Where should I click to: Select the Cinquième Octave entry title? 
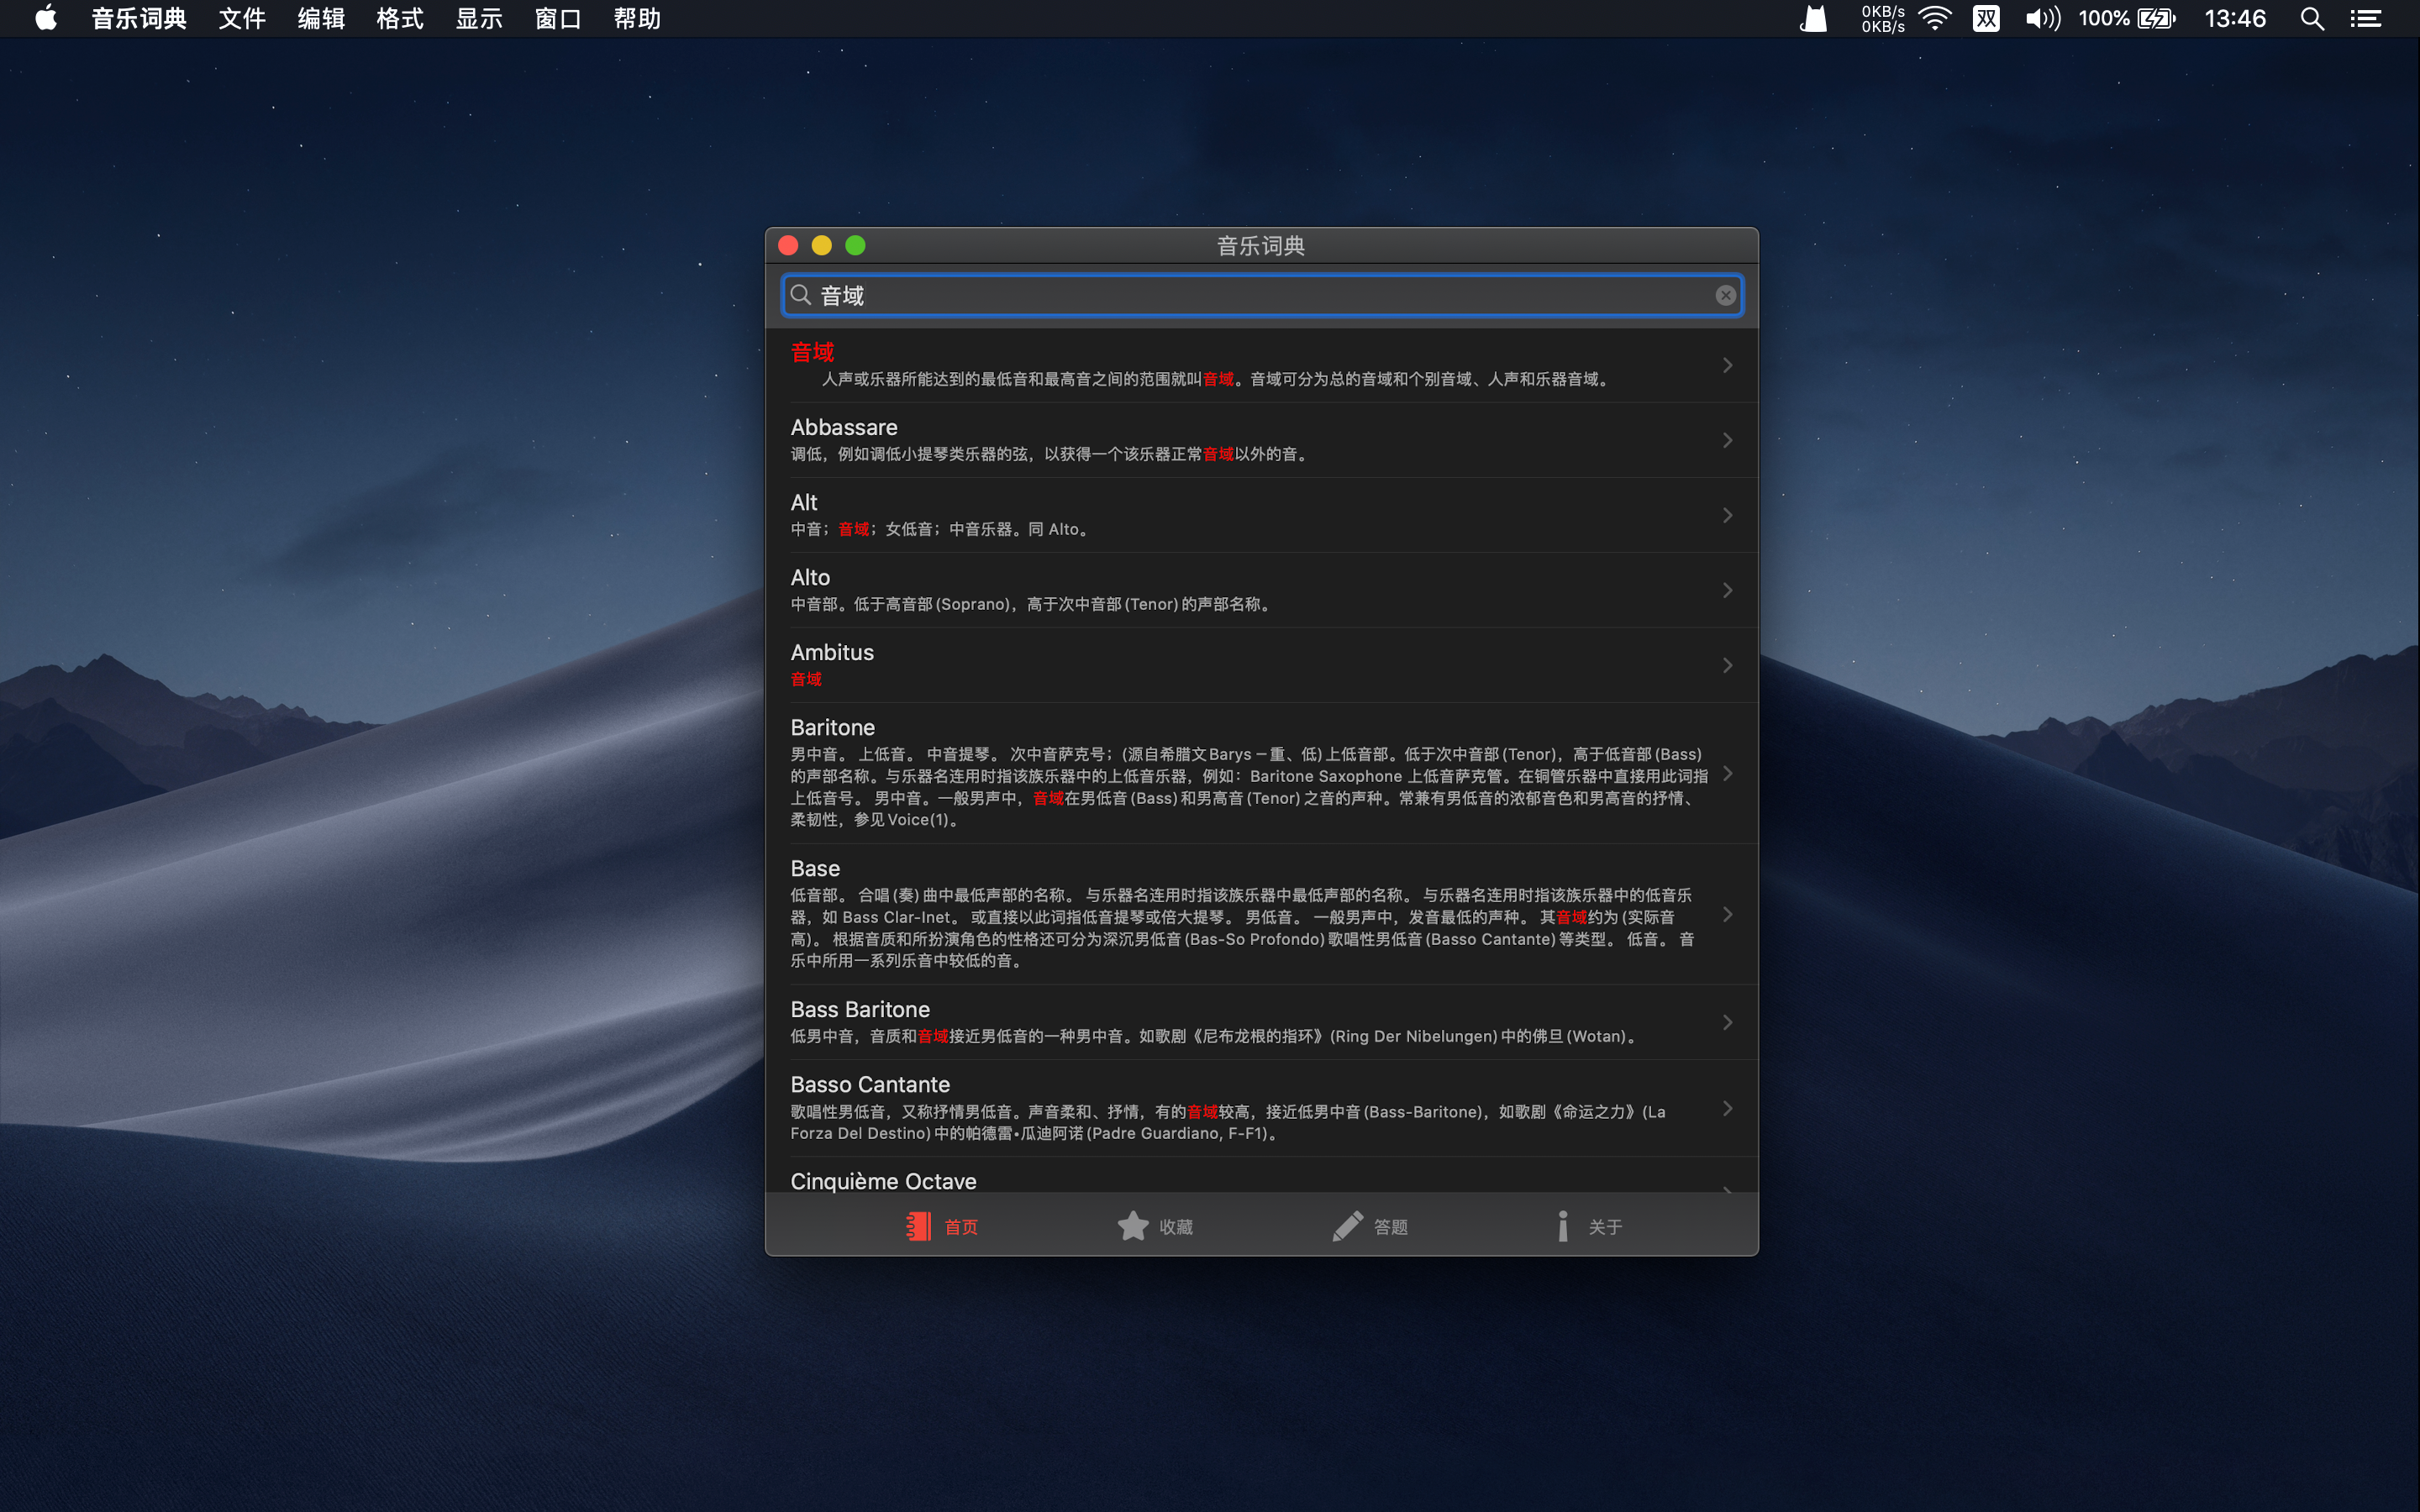883,1181
